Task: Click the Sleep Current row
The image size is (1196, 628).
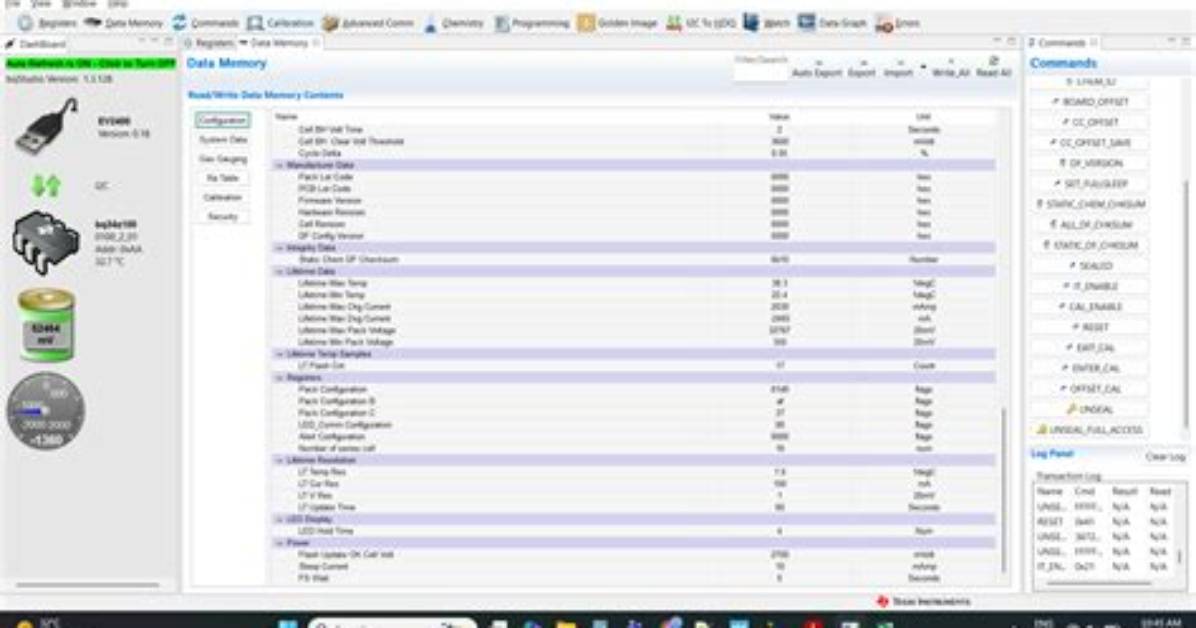Action: click(x=633, y=567)
